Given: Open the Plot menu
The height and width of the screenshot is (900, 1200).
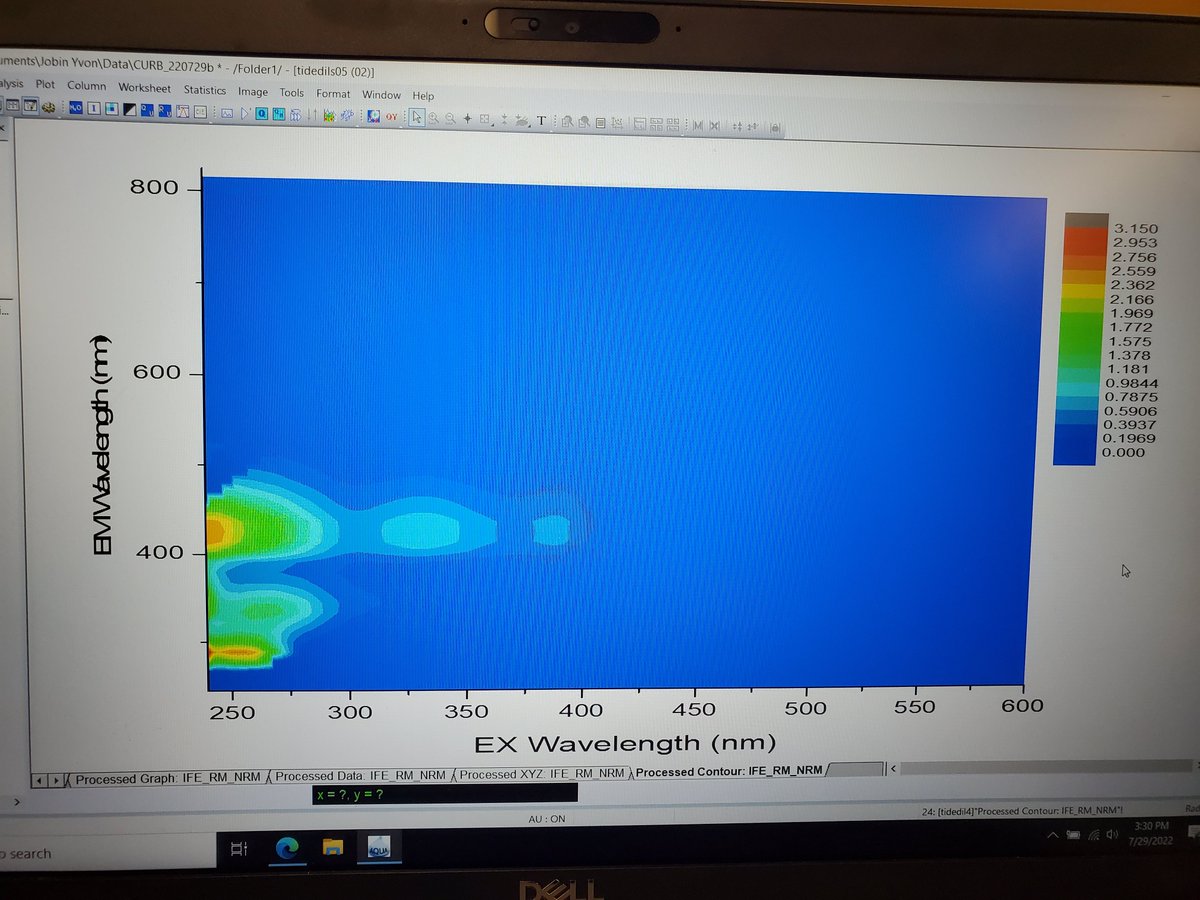Looking at the screenshot, I should pyautogui.click(x=45, y=85).
